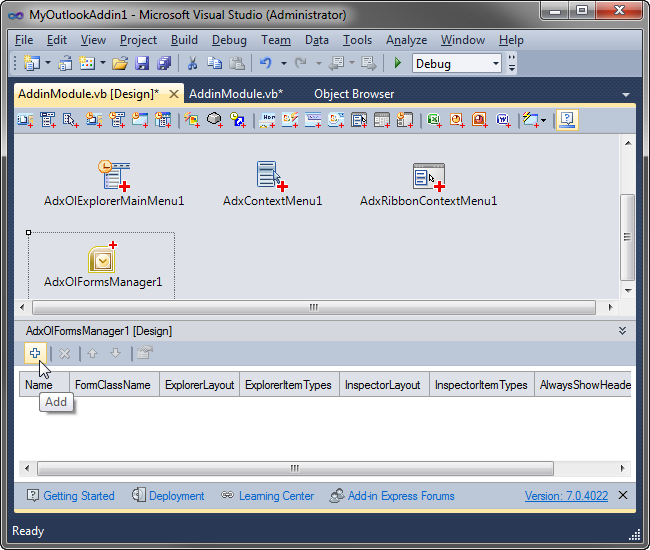Click the Add main menu designer icon
Viewport: 650px width, 550px height.
coord(48,120)
